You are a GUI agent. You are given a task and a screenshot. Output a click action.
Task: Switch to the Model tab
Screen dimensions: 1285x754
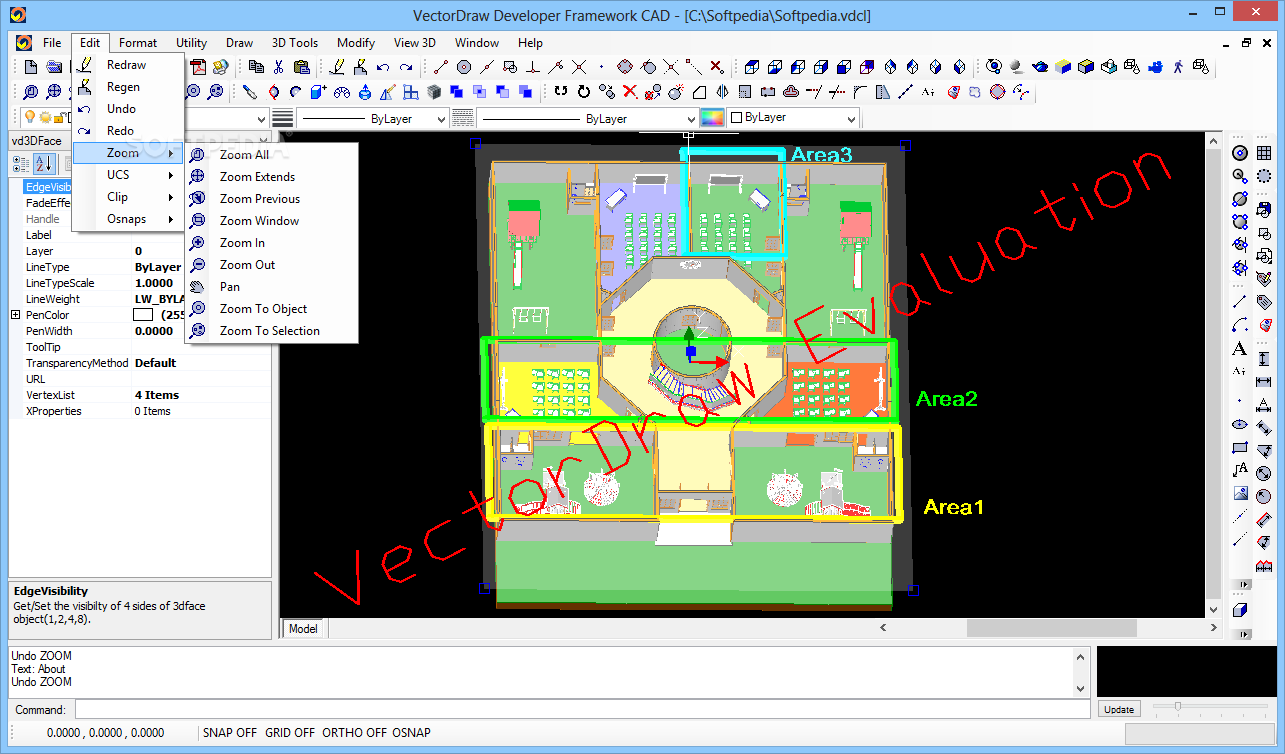pos(303,628)
